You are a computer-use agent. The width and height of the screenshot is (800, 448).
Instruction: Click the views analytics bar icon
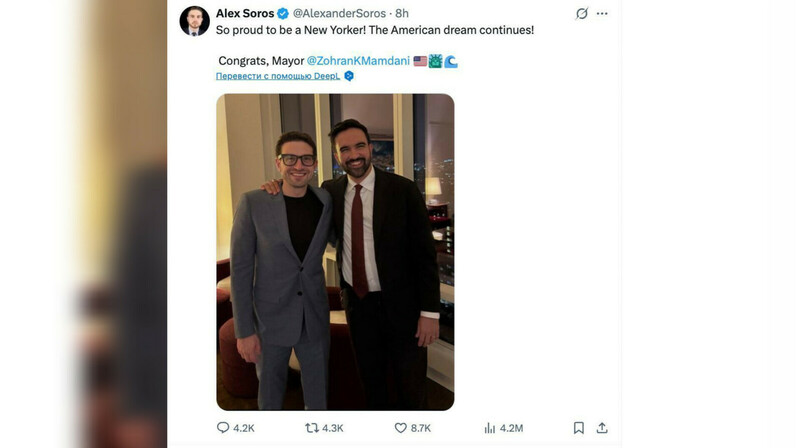(x=490, y=428)
